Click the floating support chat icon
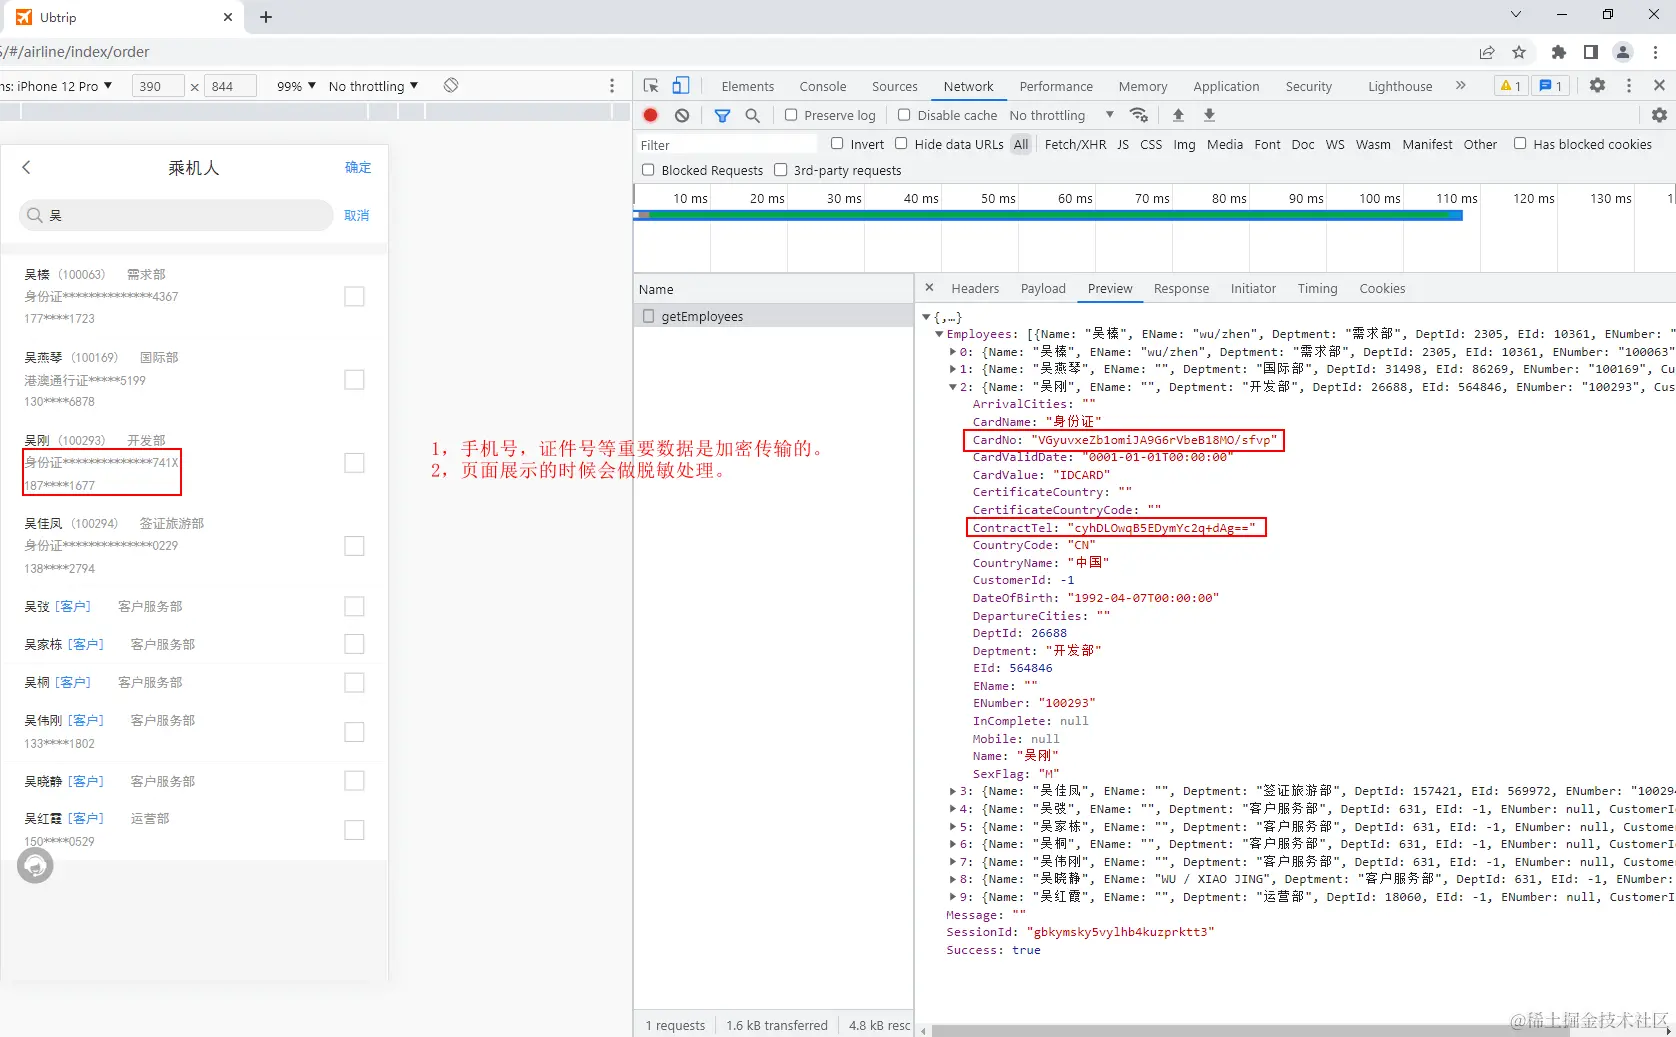The image size is (1676, 1037). pyautogui.click(x=35, y=865)
